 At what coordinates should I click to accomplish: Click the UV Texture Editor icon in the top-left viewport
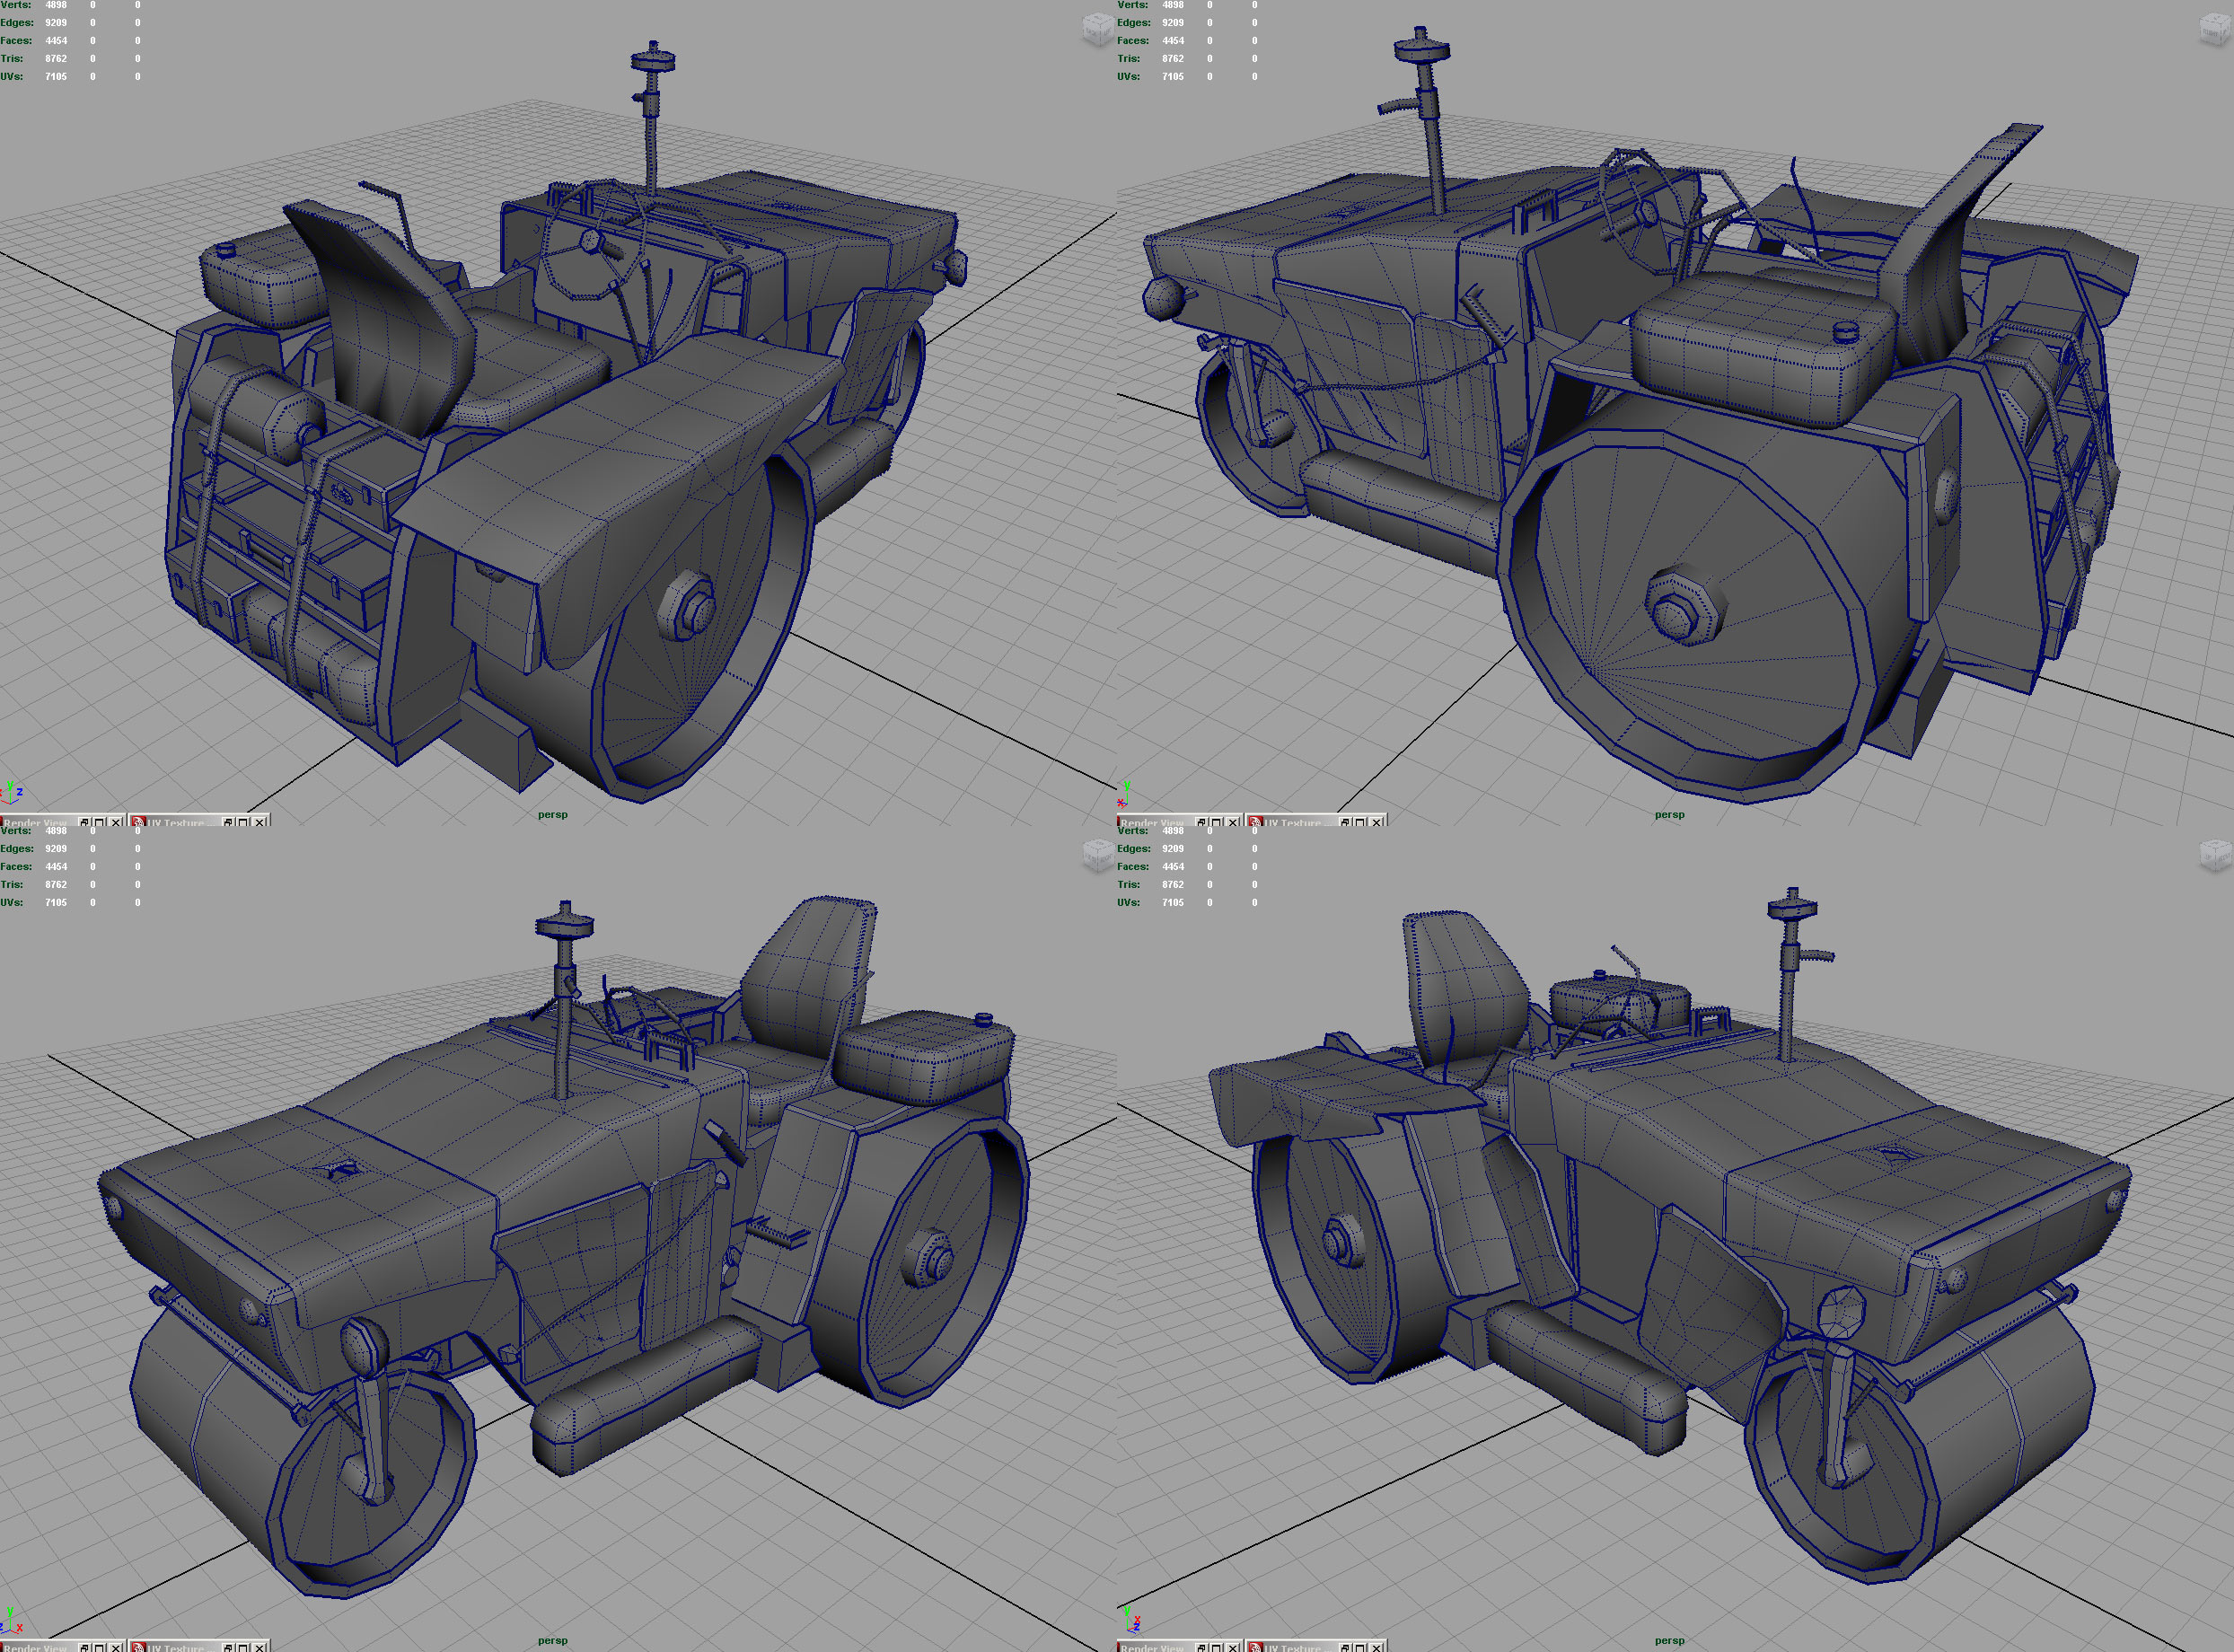pyautogui.click(x=138, y=822)
